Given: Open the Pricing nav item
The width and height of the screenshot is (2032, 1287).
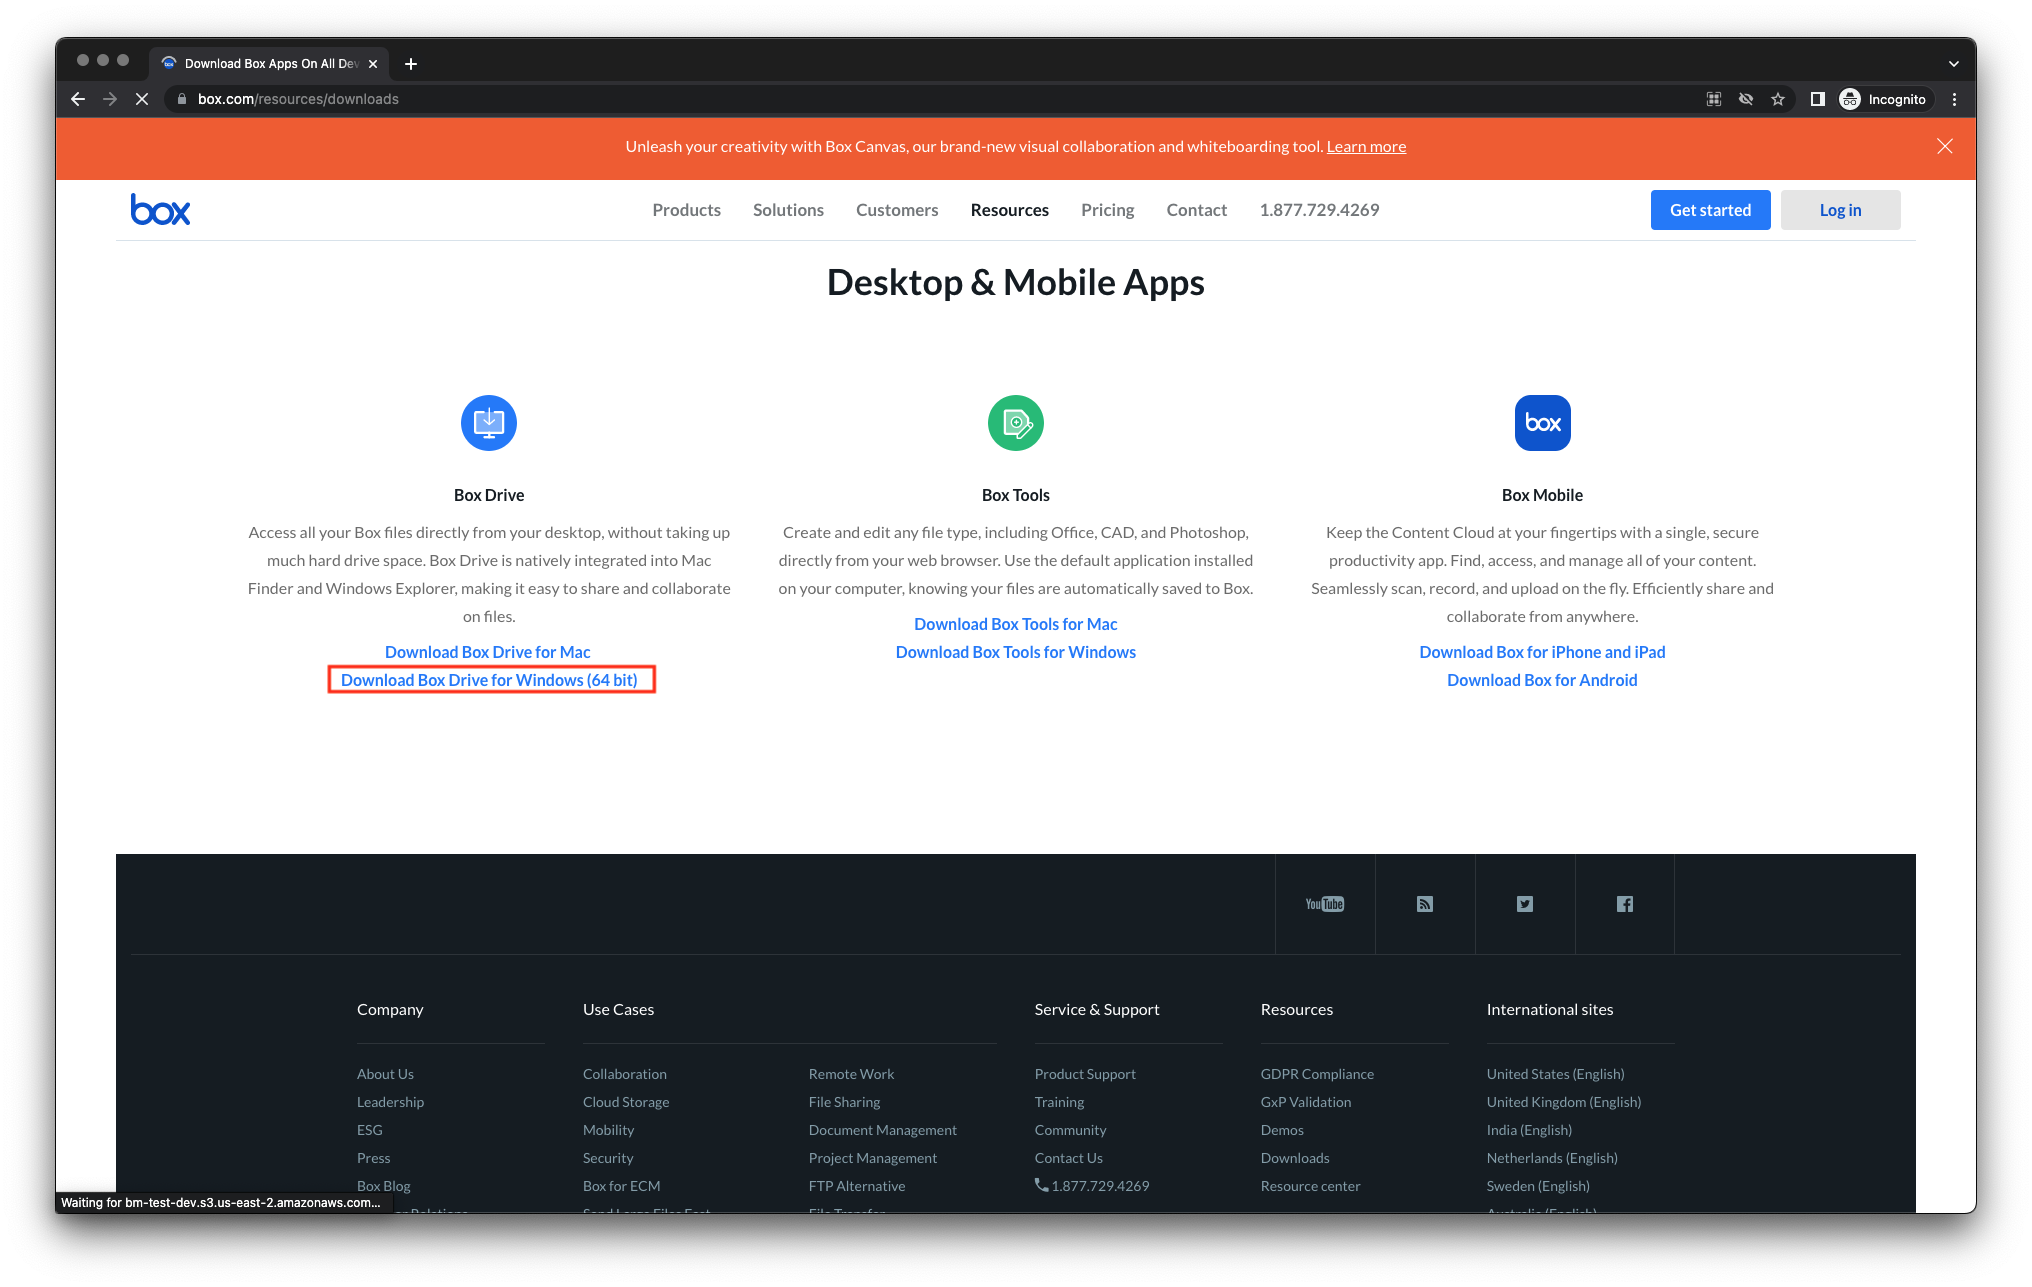Looking at the screenshot, I should (1107, 210).
